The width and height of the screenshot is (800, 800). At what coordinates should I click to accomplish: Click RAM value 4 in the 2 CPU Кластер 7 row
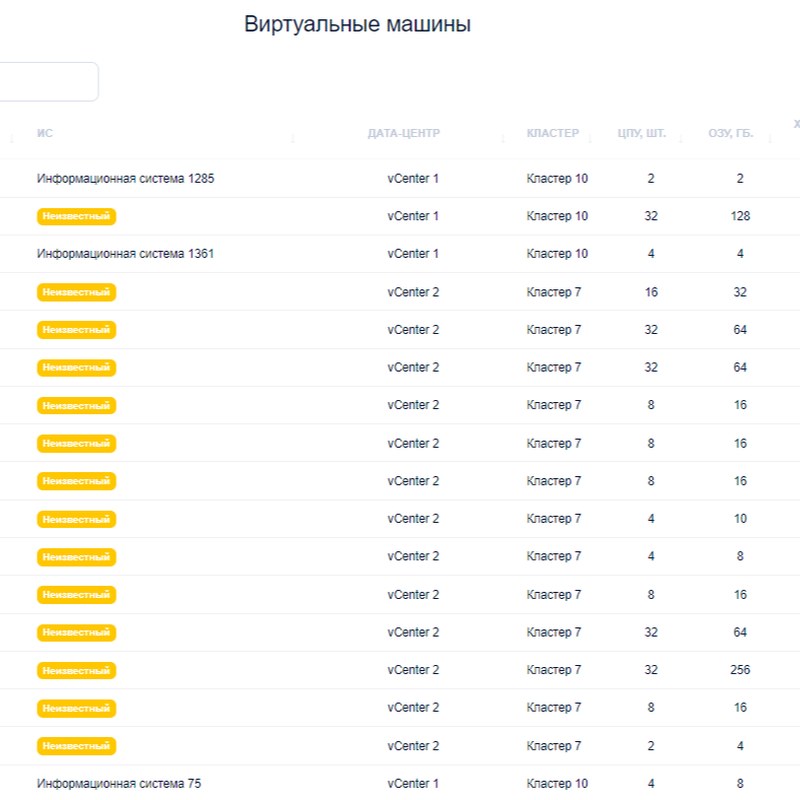[740, 745]
